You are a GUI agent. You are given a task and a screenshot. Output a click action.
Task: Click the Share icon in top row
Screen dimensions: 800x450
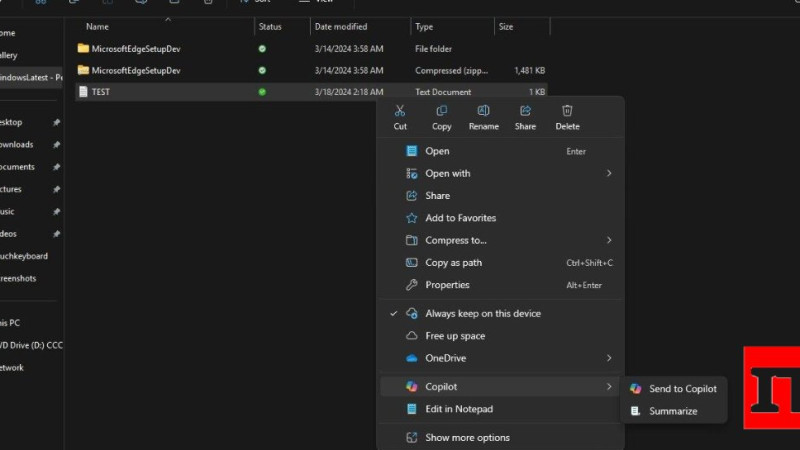coord(525,111)
